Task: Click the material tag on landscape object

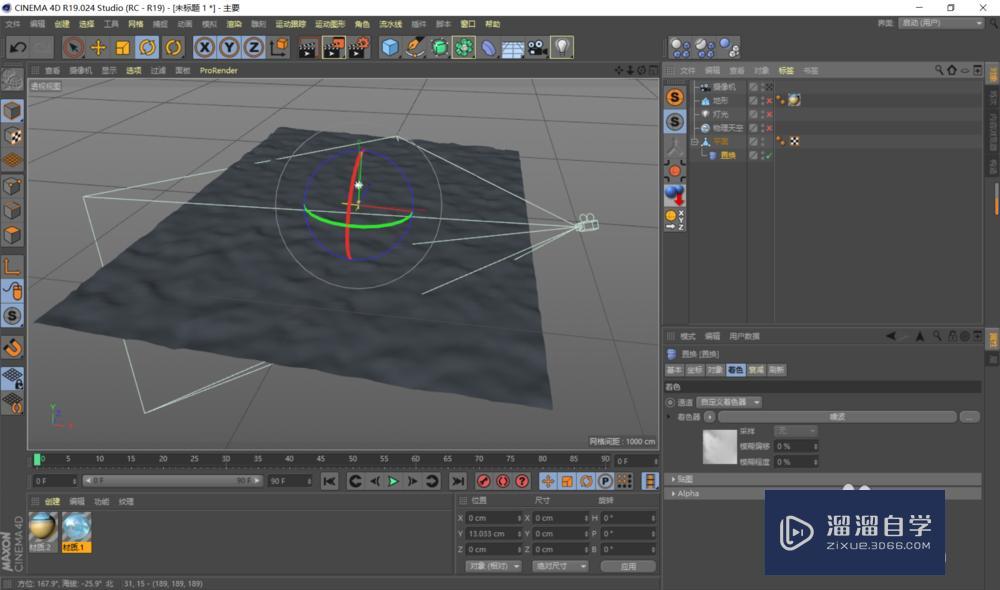Action: [794, 100]
